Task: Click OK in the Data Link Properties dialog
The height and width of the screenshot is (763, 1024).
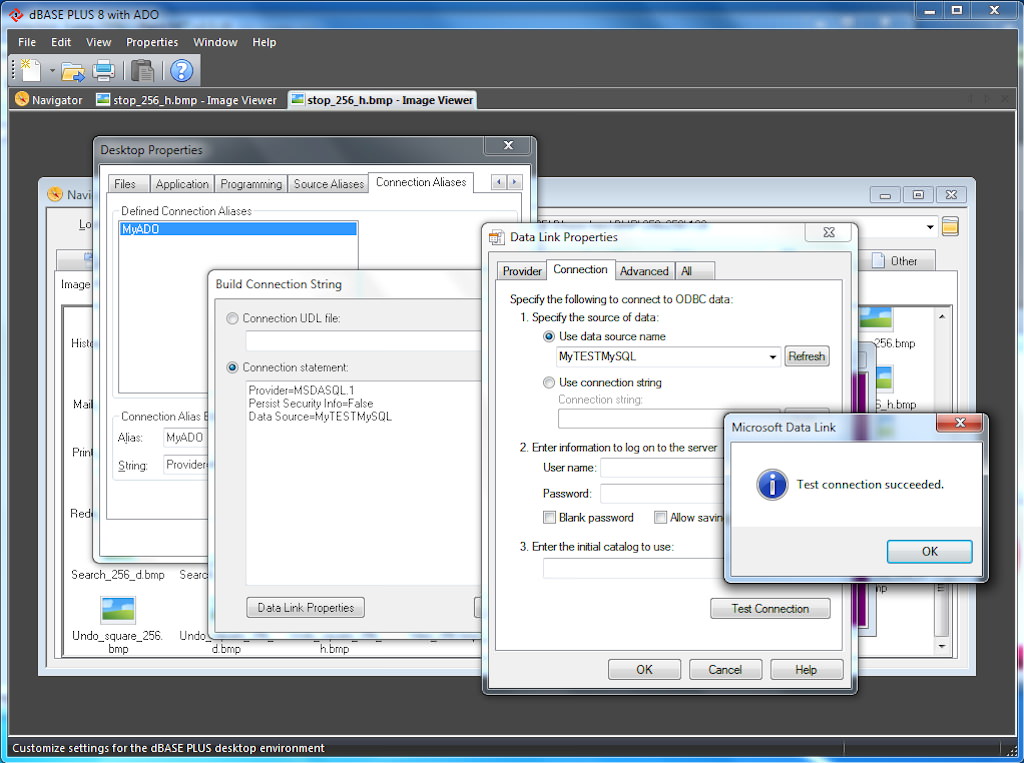Action: coord(644,670)
